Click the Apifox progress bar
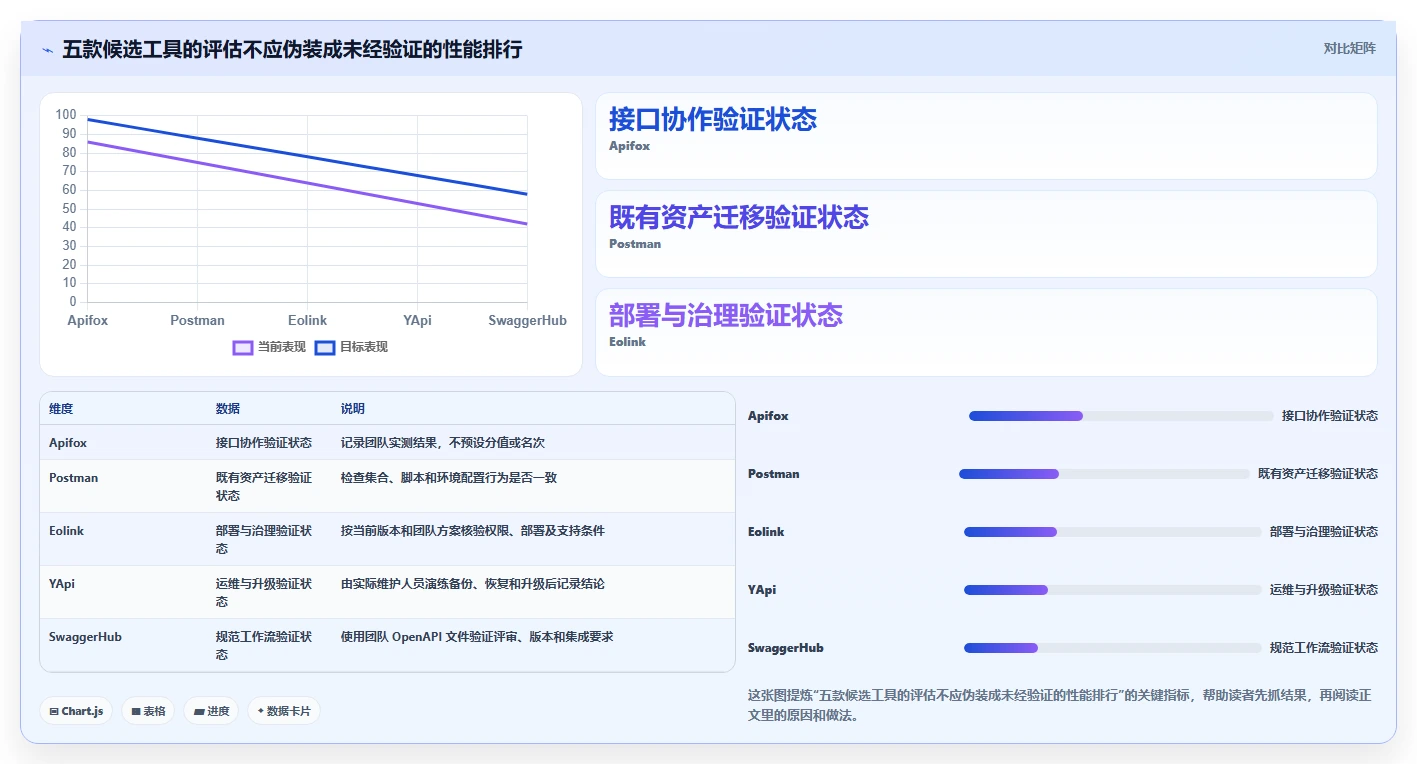1417x764 pixels. point(1121,416)
